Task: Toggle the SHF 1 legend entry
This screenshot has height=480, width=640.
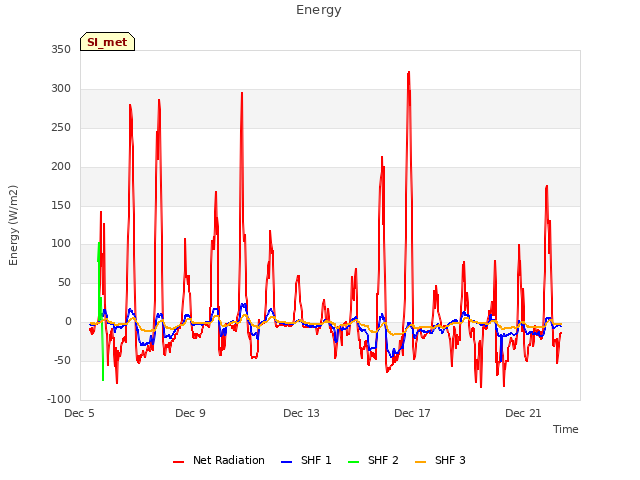Action: click(306, 460)
